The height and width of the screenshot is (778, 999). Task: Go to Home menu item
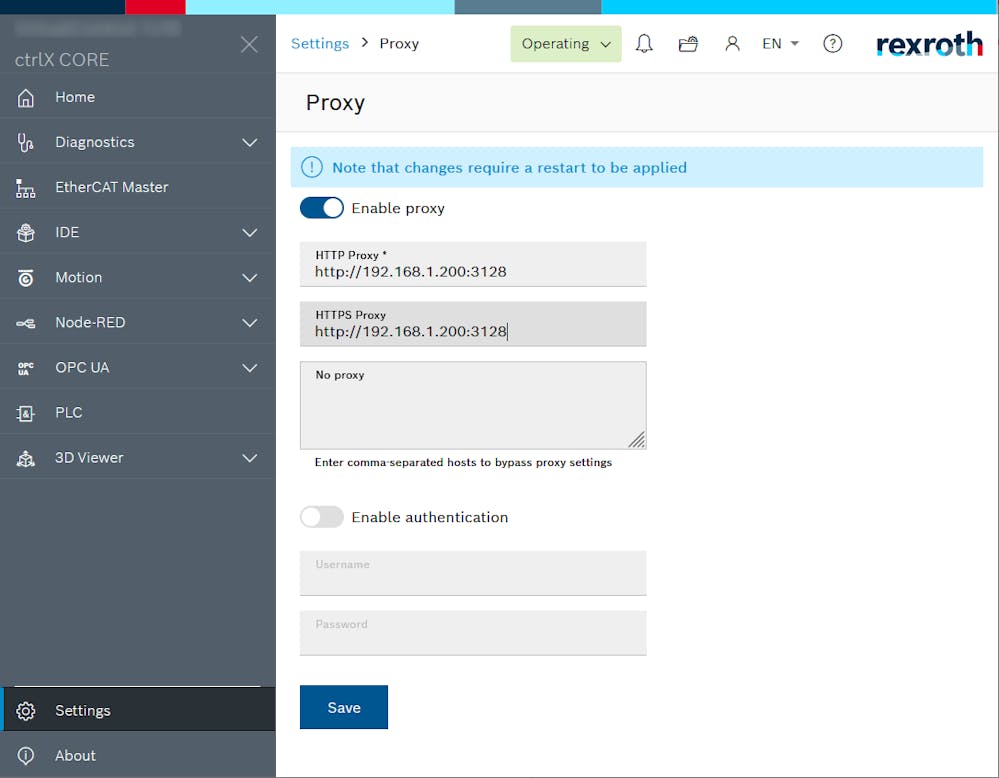(138, 97)
